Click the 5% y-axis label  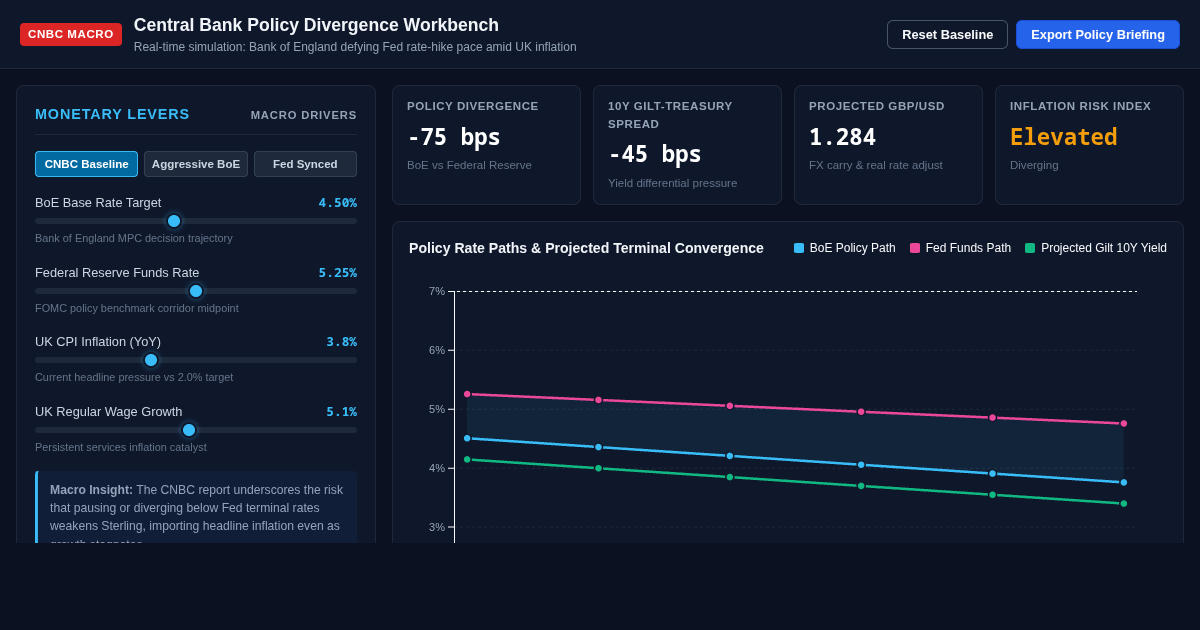[437, 409]
